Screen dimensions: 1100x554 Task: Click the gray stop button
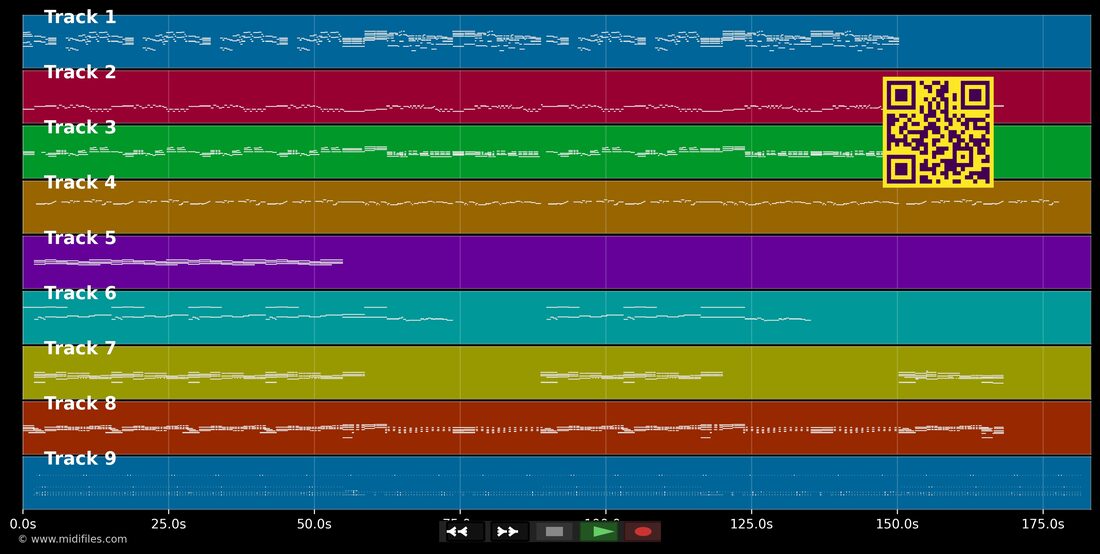coord(554,532)
